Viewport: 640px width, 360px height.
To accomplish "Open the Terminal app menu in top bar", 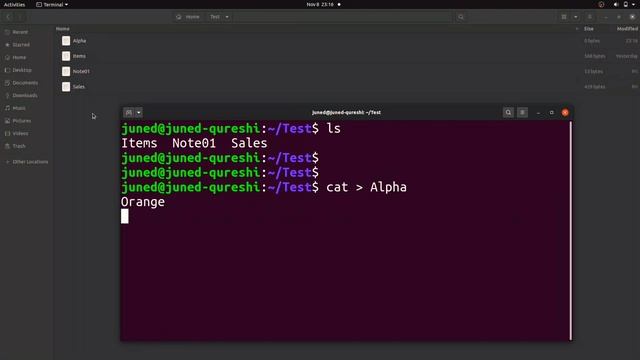I will 52,4.
